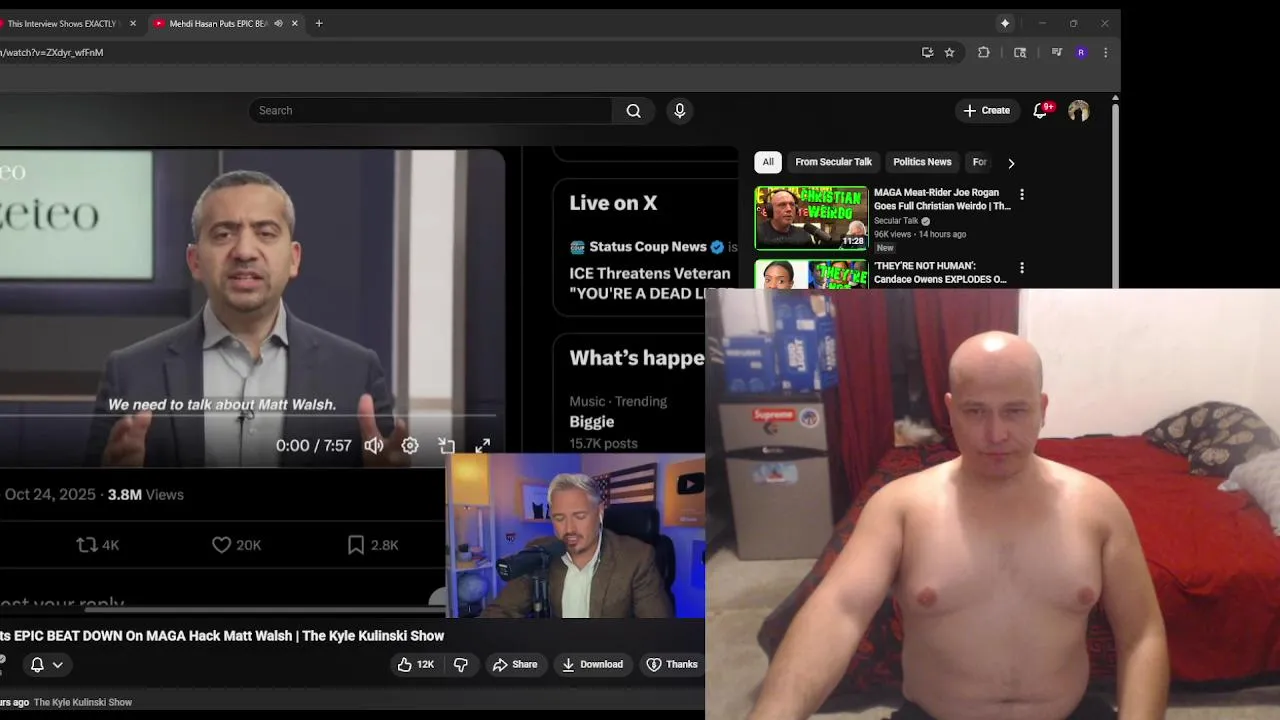
Task: Open options for MAGA Meat-Rider Joe Rogan video
Action: coord(1021,194)
